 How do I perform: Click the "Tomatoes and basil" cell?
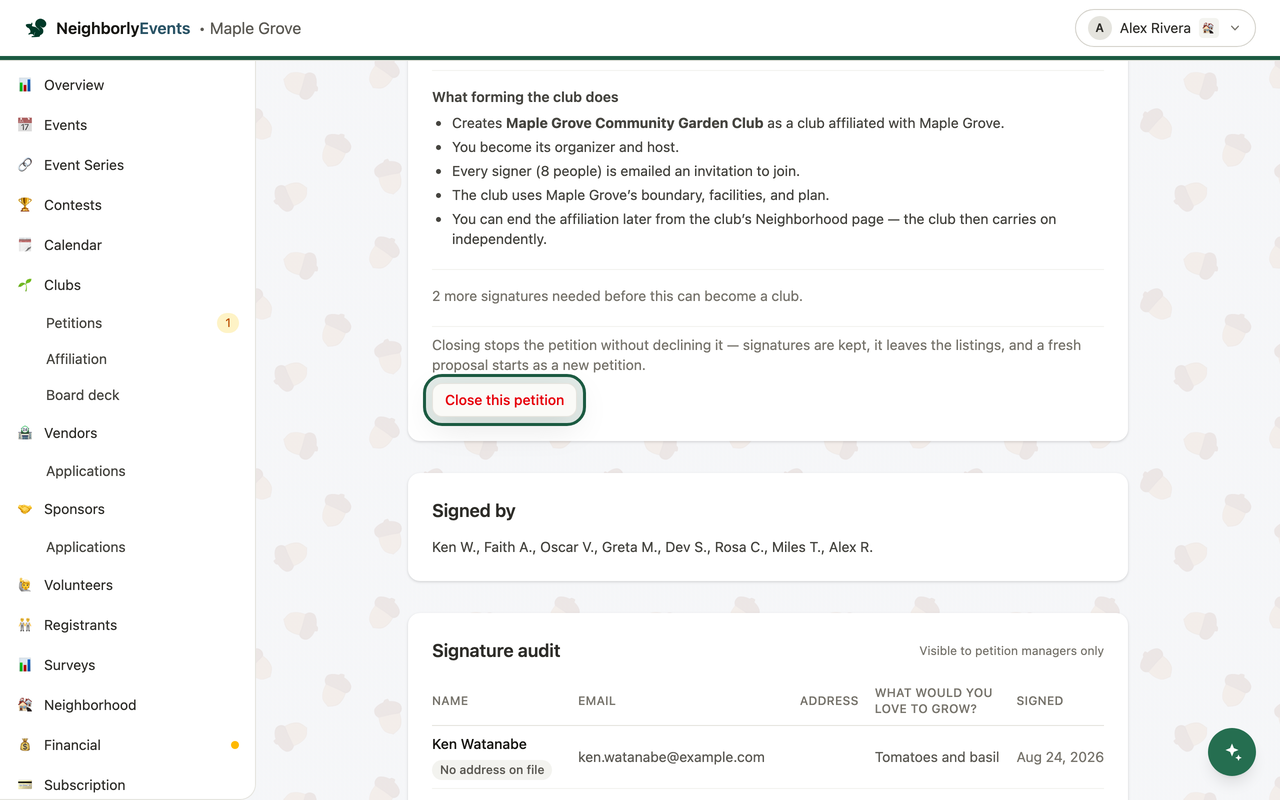pos(937,757)
